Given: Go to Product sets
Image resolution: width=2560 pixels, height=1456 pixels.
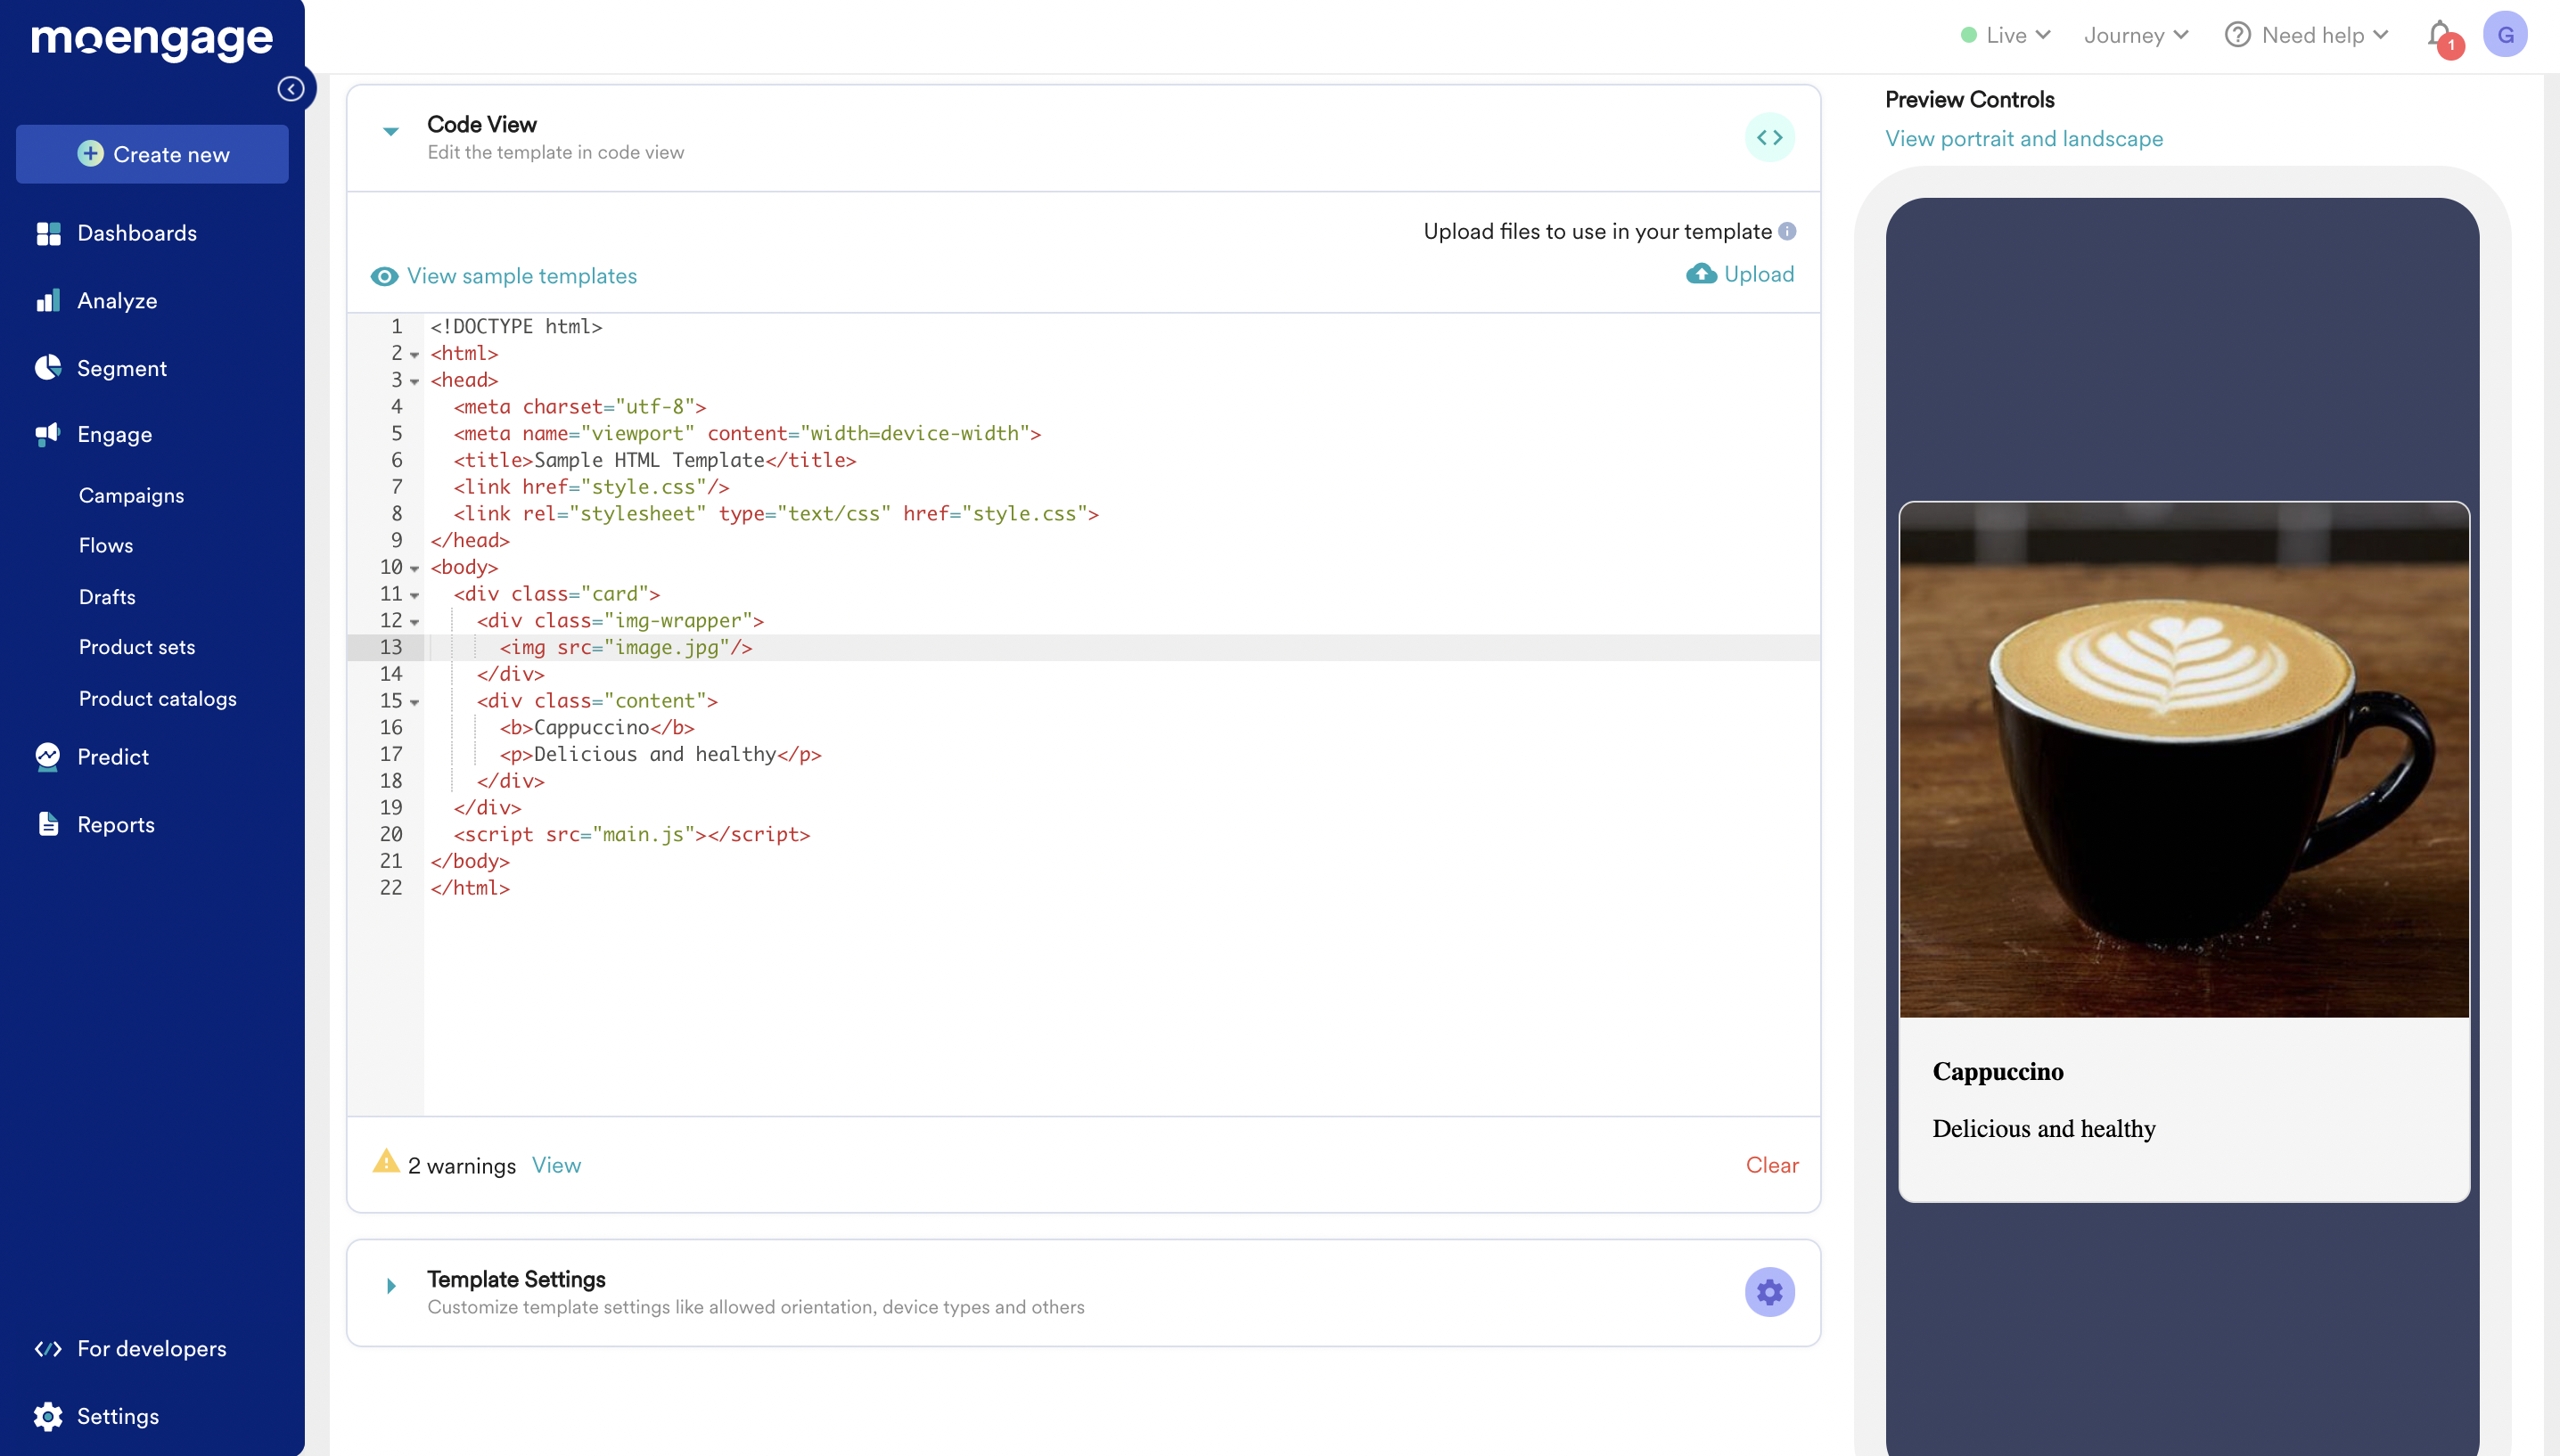Looking at the screenshot, I should click(x=137, y=647).
